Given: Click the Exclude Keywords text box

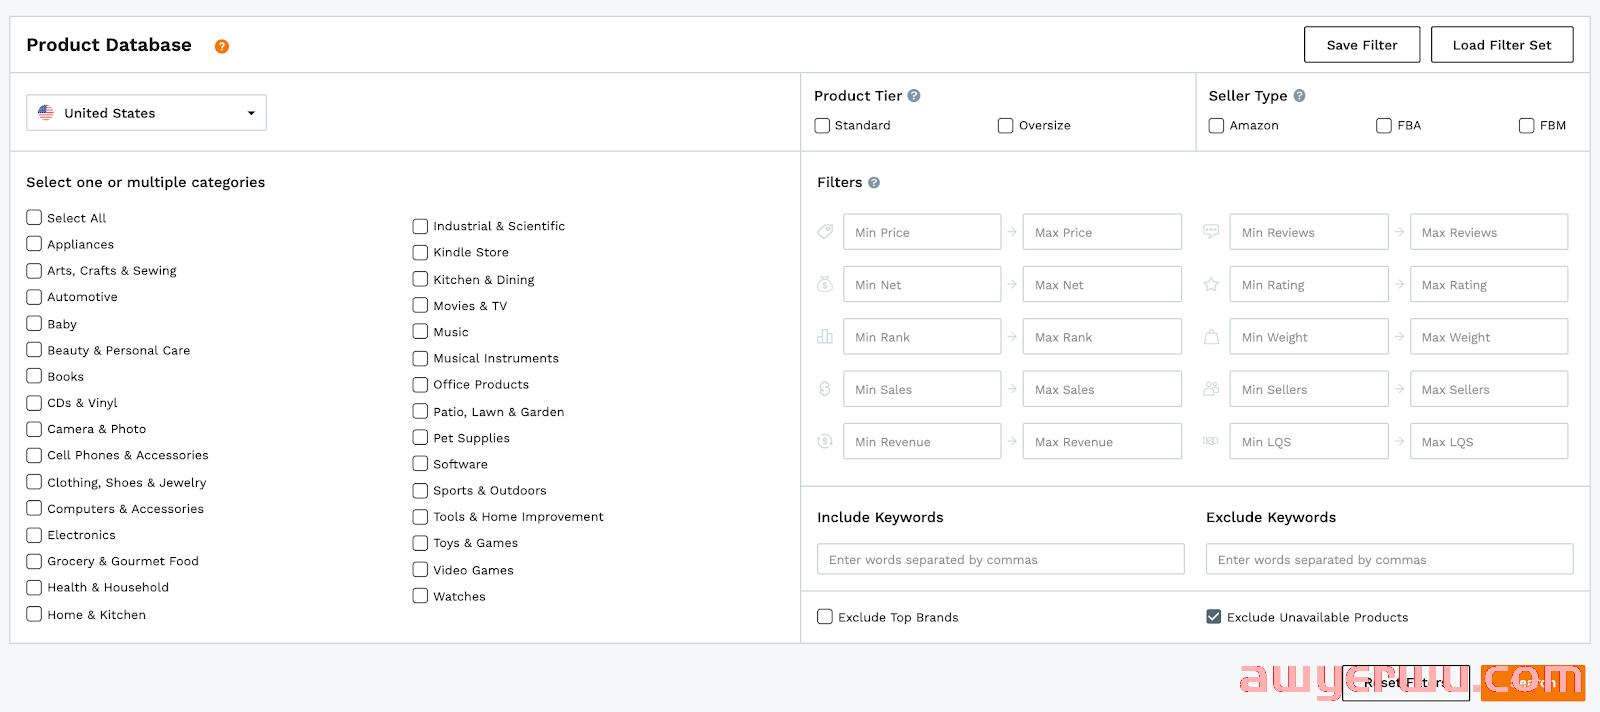Looking at the screenshot, I should tap(1390, 559).
